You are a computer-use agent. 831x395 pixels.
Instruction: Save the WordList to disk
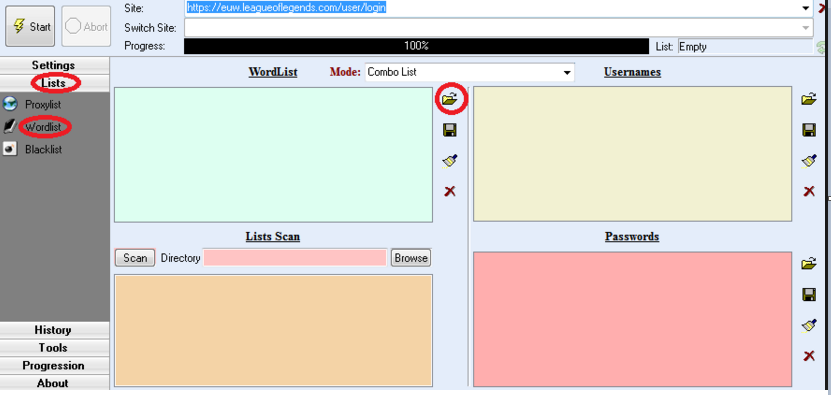tap(449, 130)
